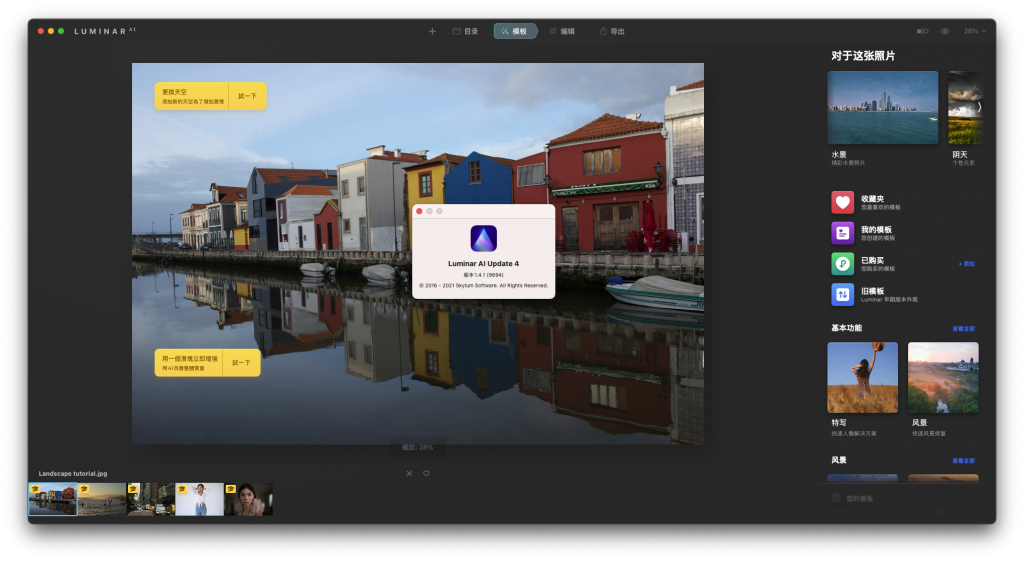Image resolution: width=1024 pixels, height=561 pixels.
Task: Click the Luminar AI Update 4 title text
Action: (483, 263)
